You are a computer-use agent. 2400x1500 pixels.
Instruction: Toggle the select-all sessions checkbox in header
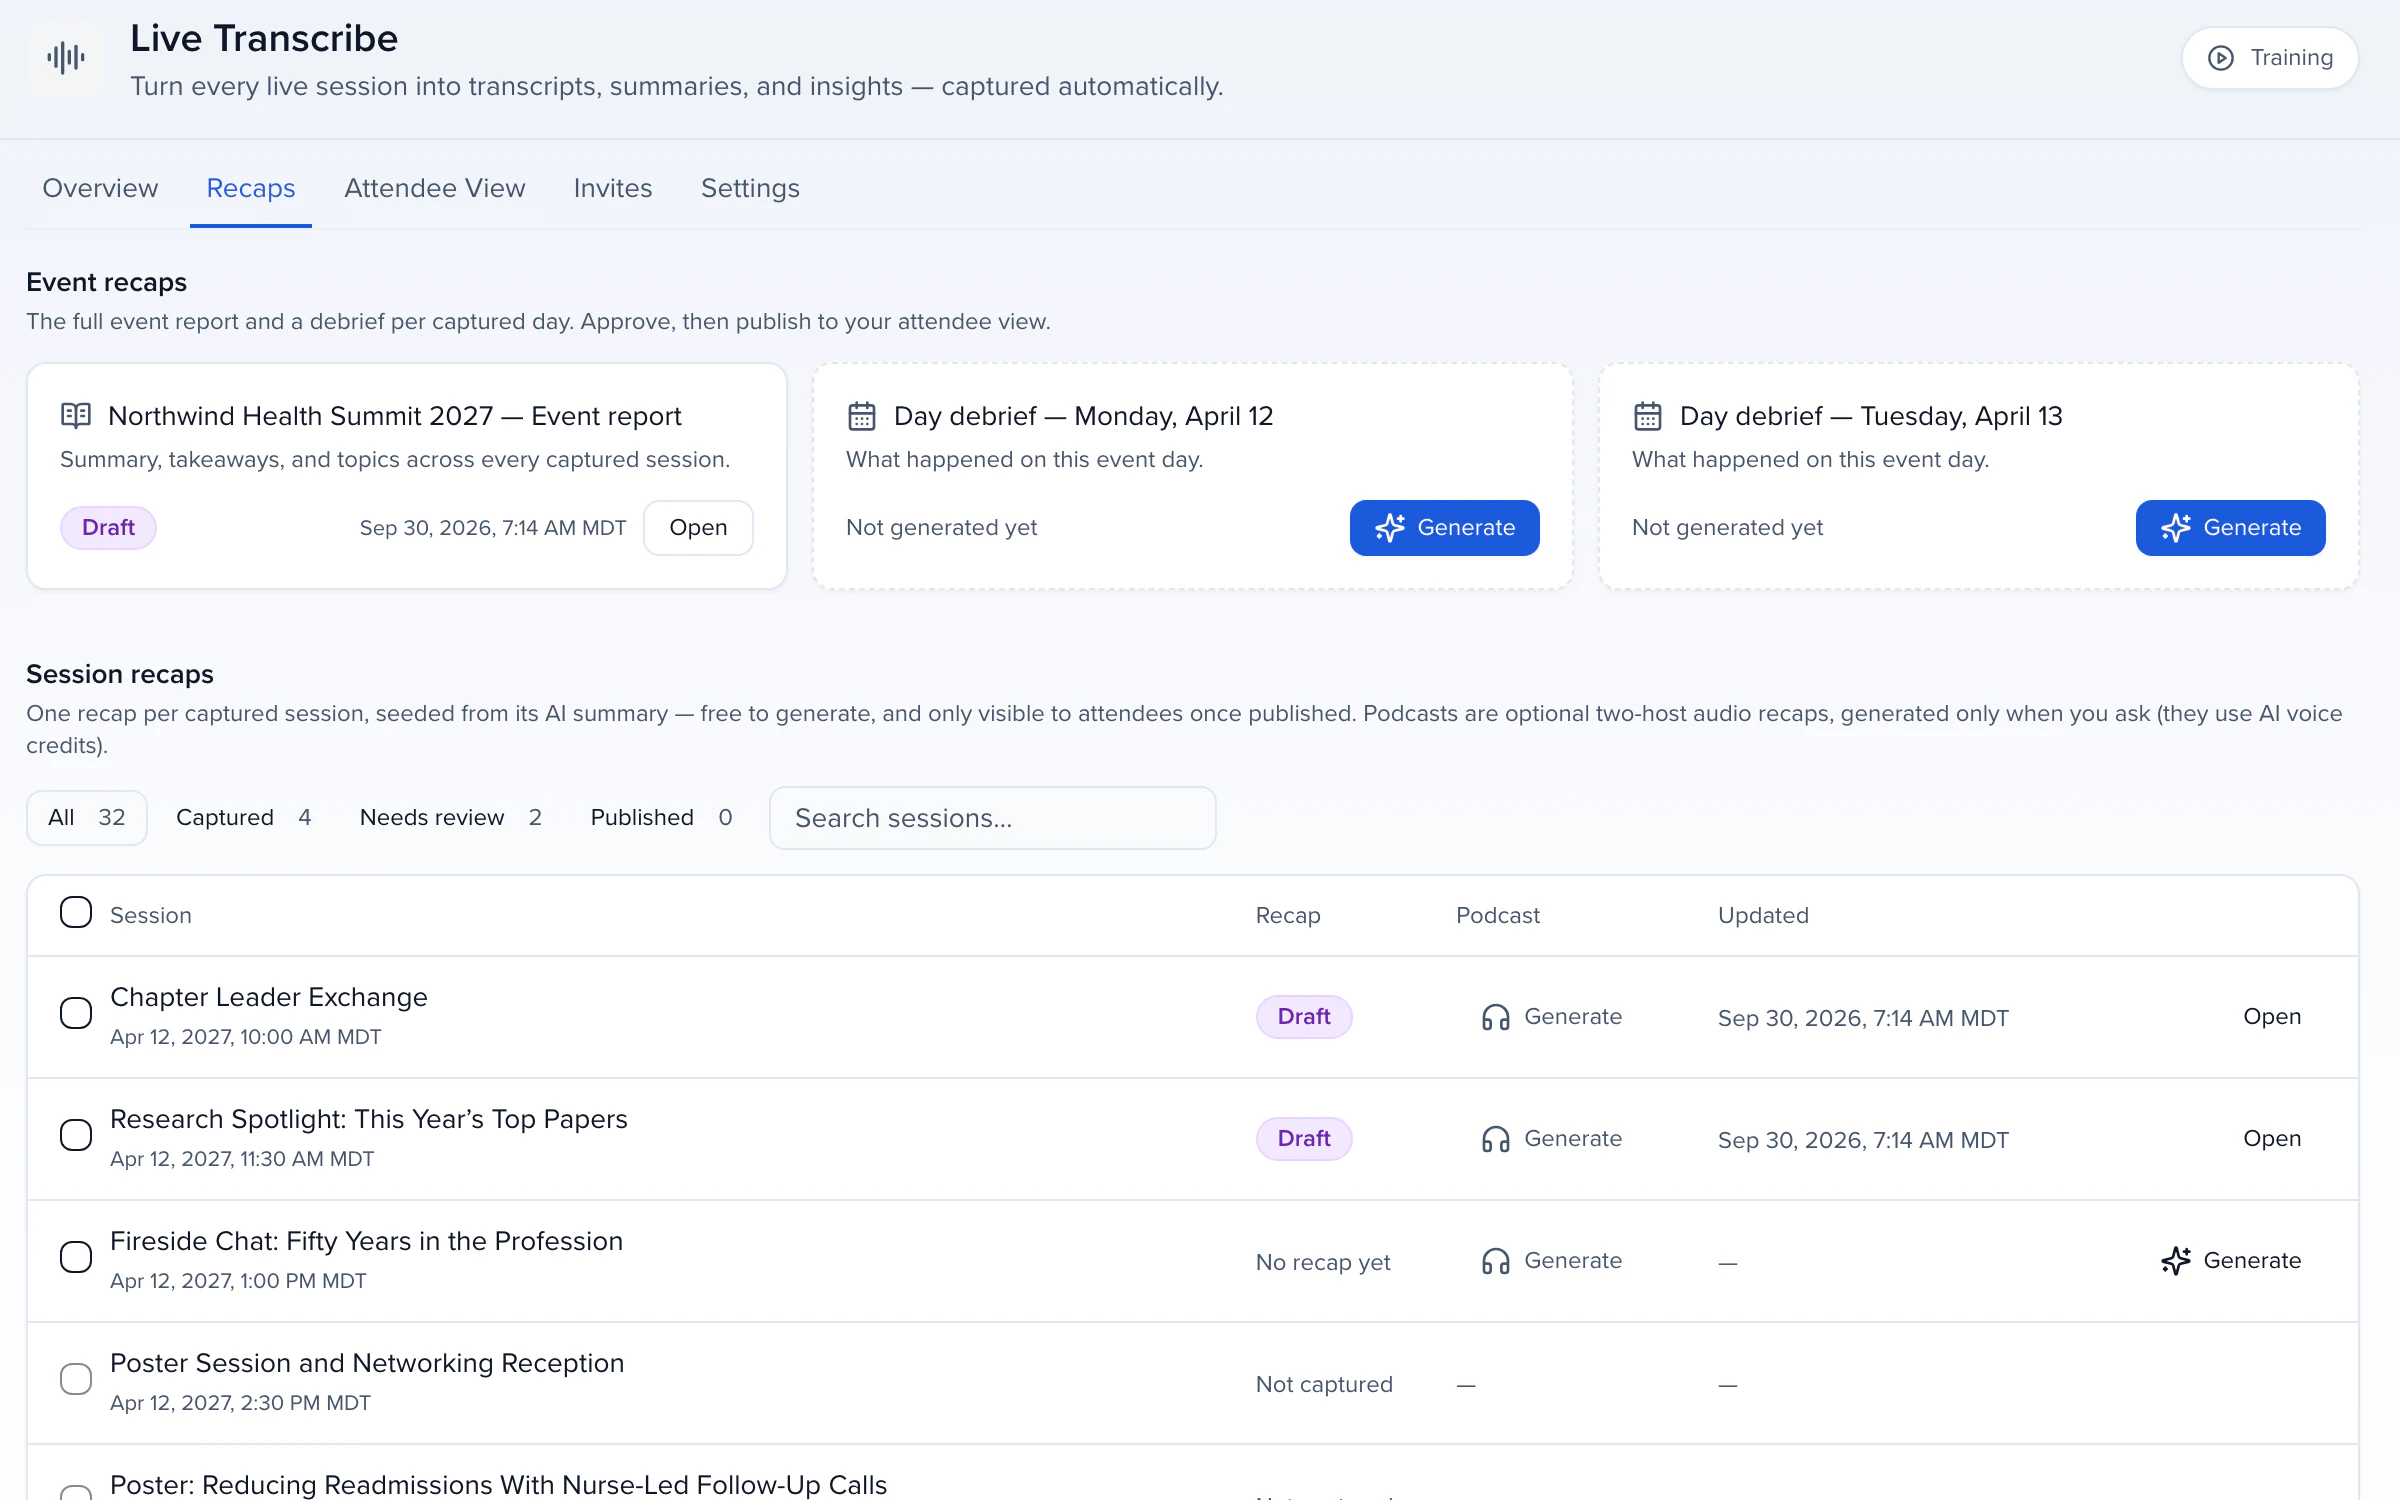[76, 913]
